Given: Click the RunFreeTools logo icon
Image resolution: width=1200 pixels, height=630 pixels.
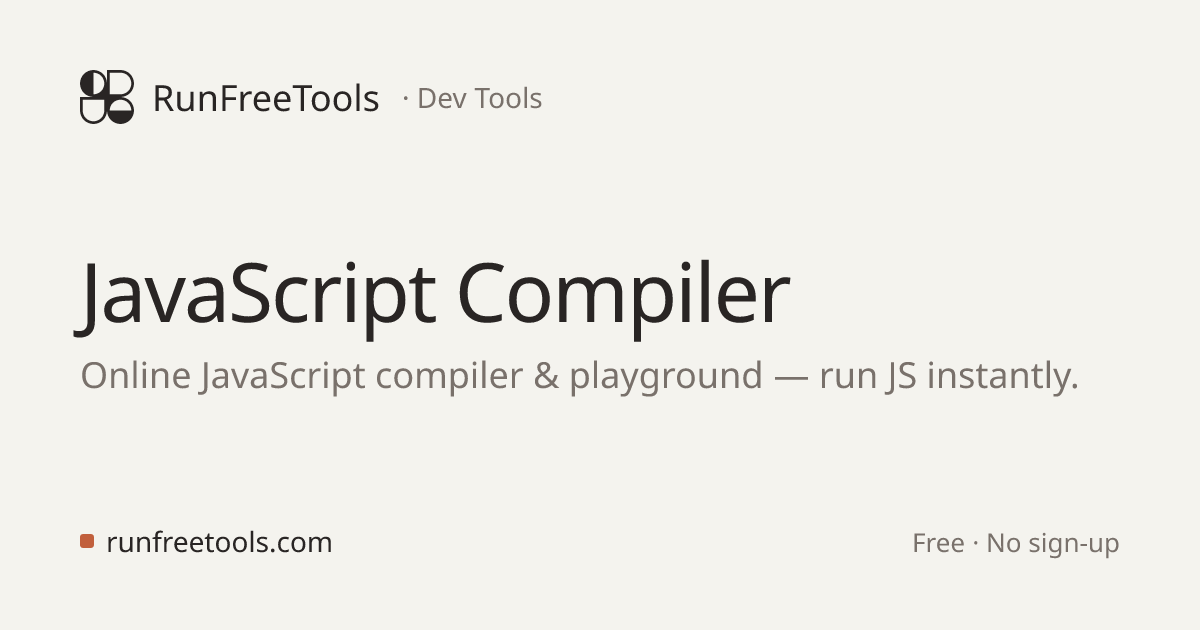Looking at the screenshot, I should pos(107,97).
